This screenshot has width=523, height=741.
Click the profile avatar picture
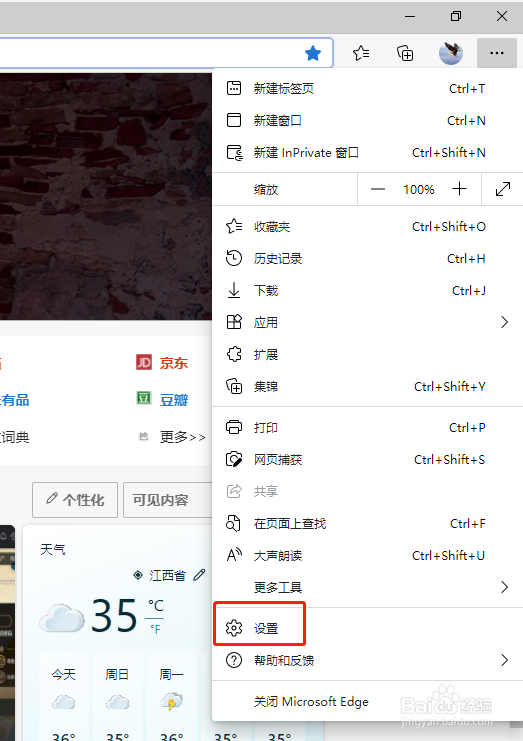(x=451, y=53)
